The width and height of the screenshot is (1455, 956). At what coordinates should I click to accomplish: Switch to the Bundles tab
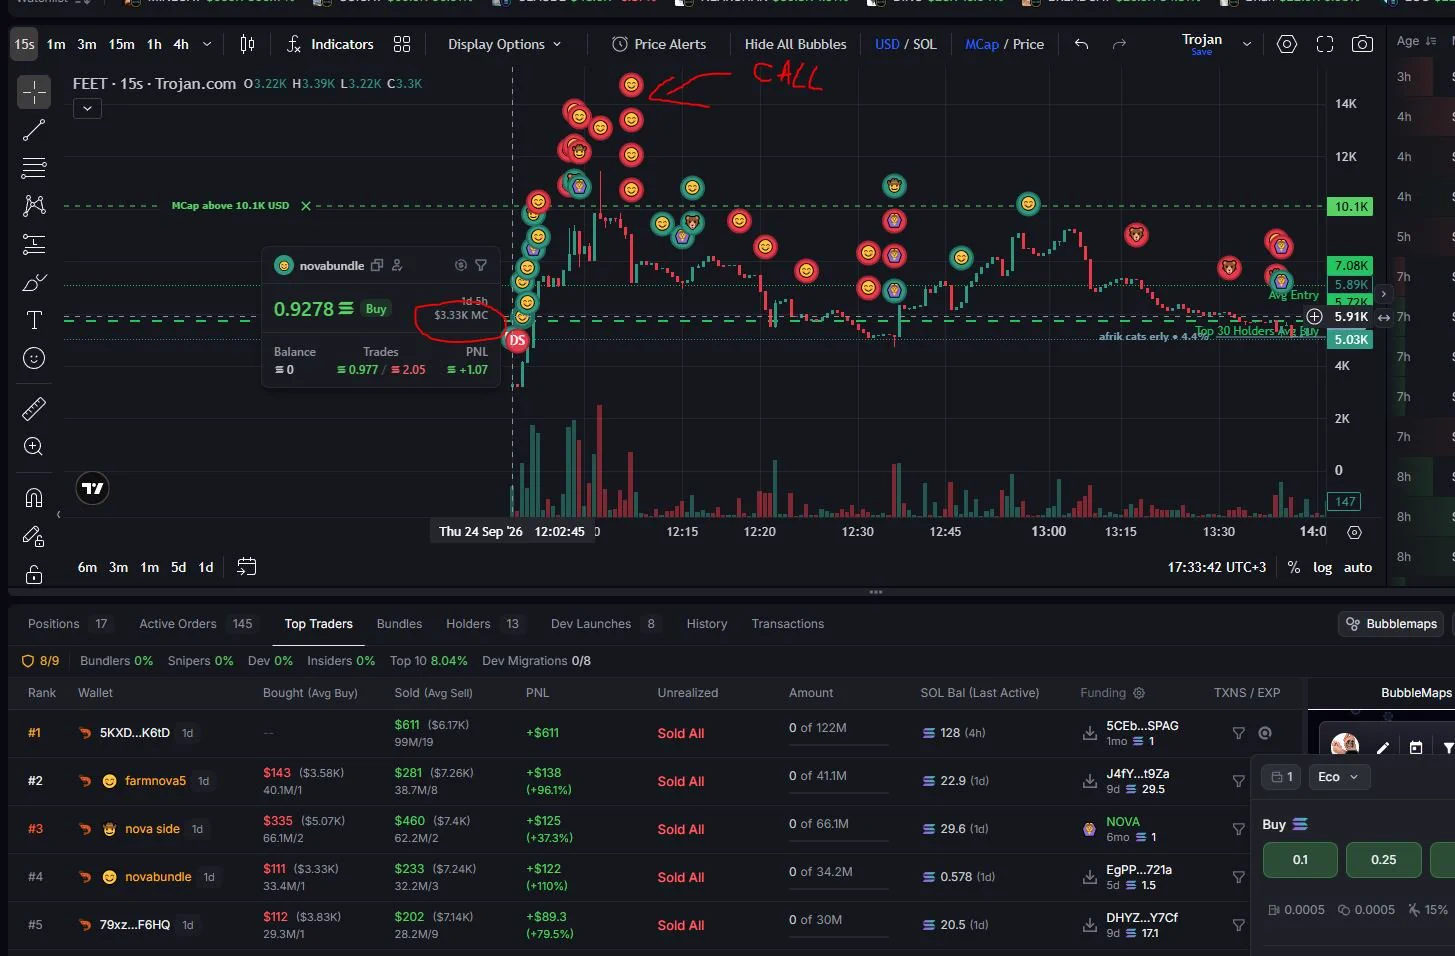coord(399,624)
